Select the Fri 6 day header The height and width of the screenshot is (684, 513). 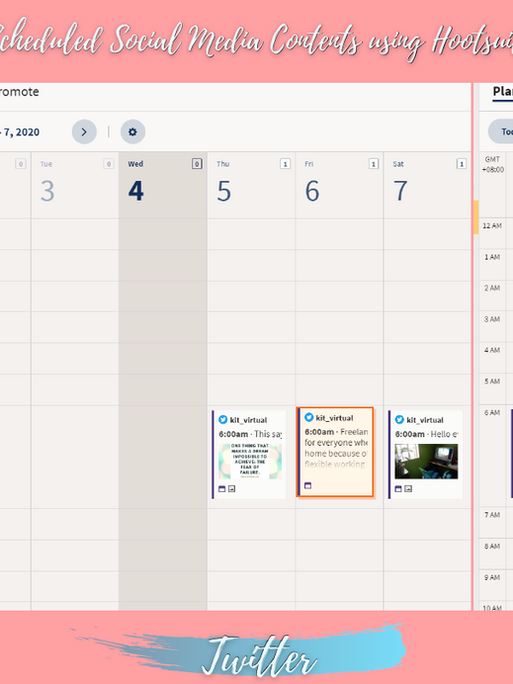click(339, 185)
